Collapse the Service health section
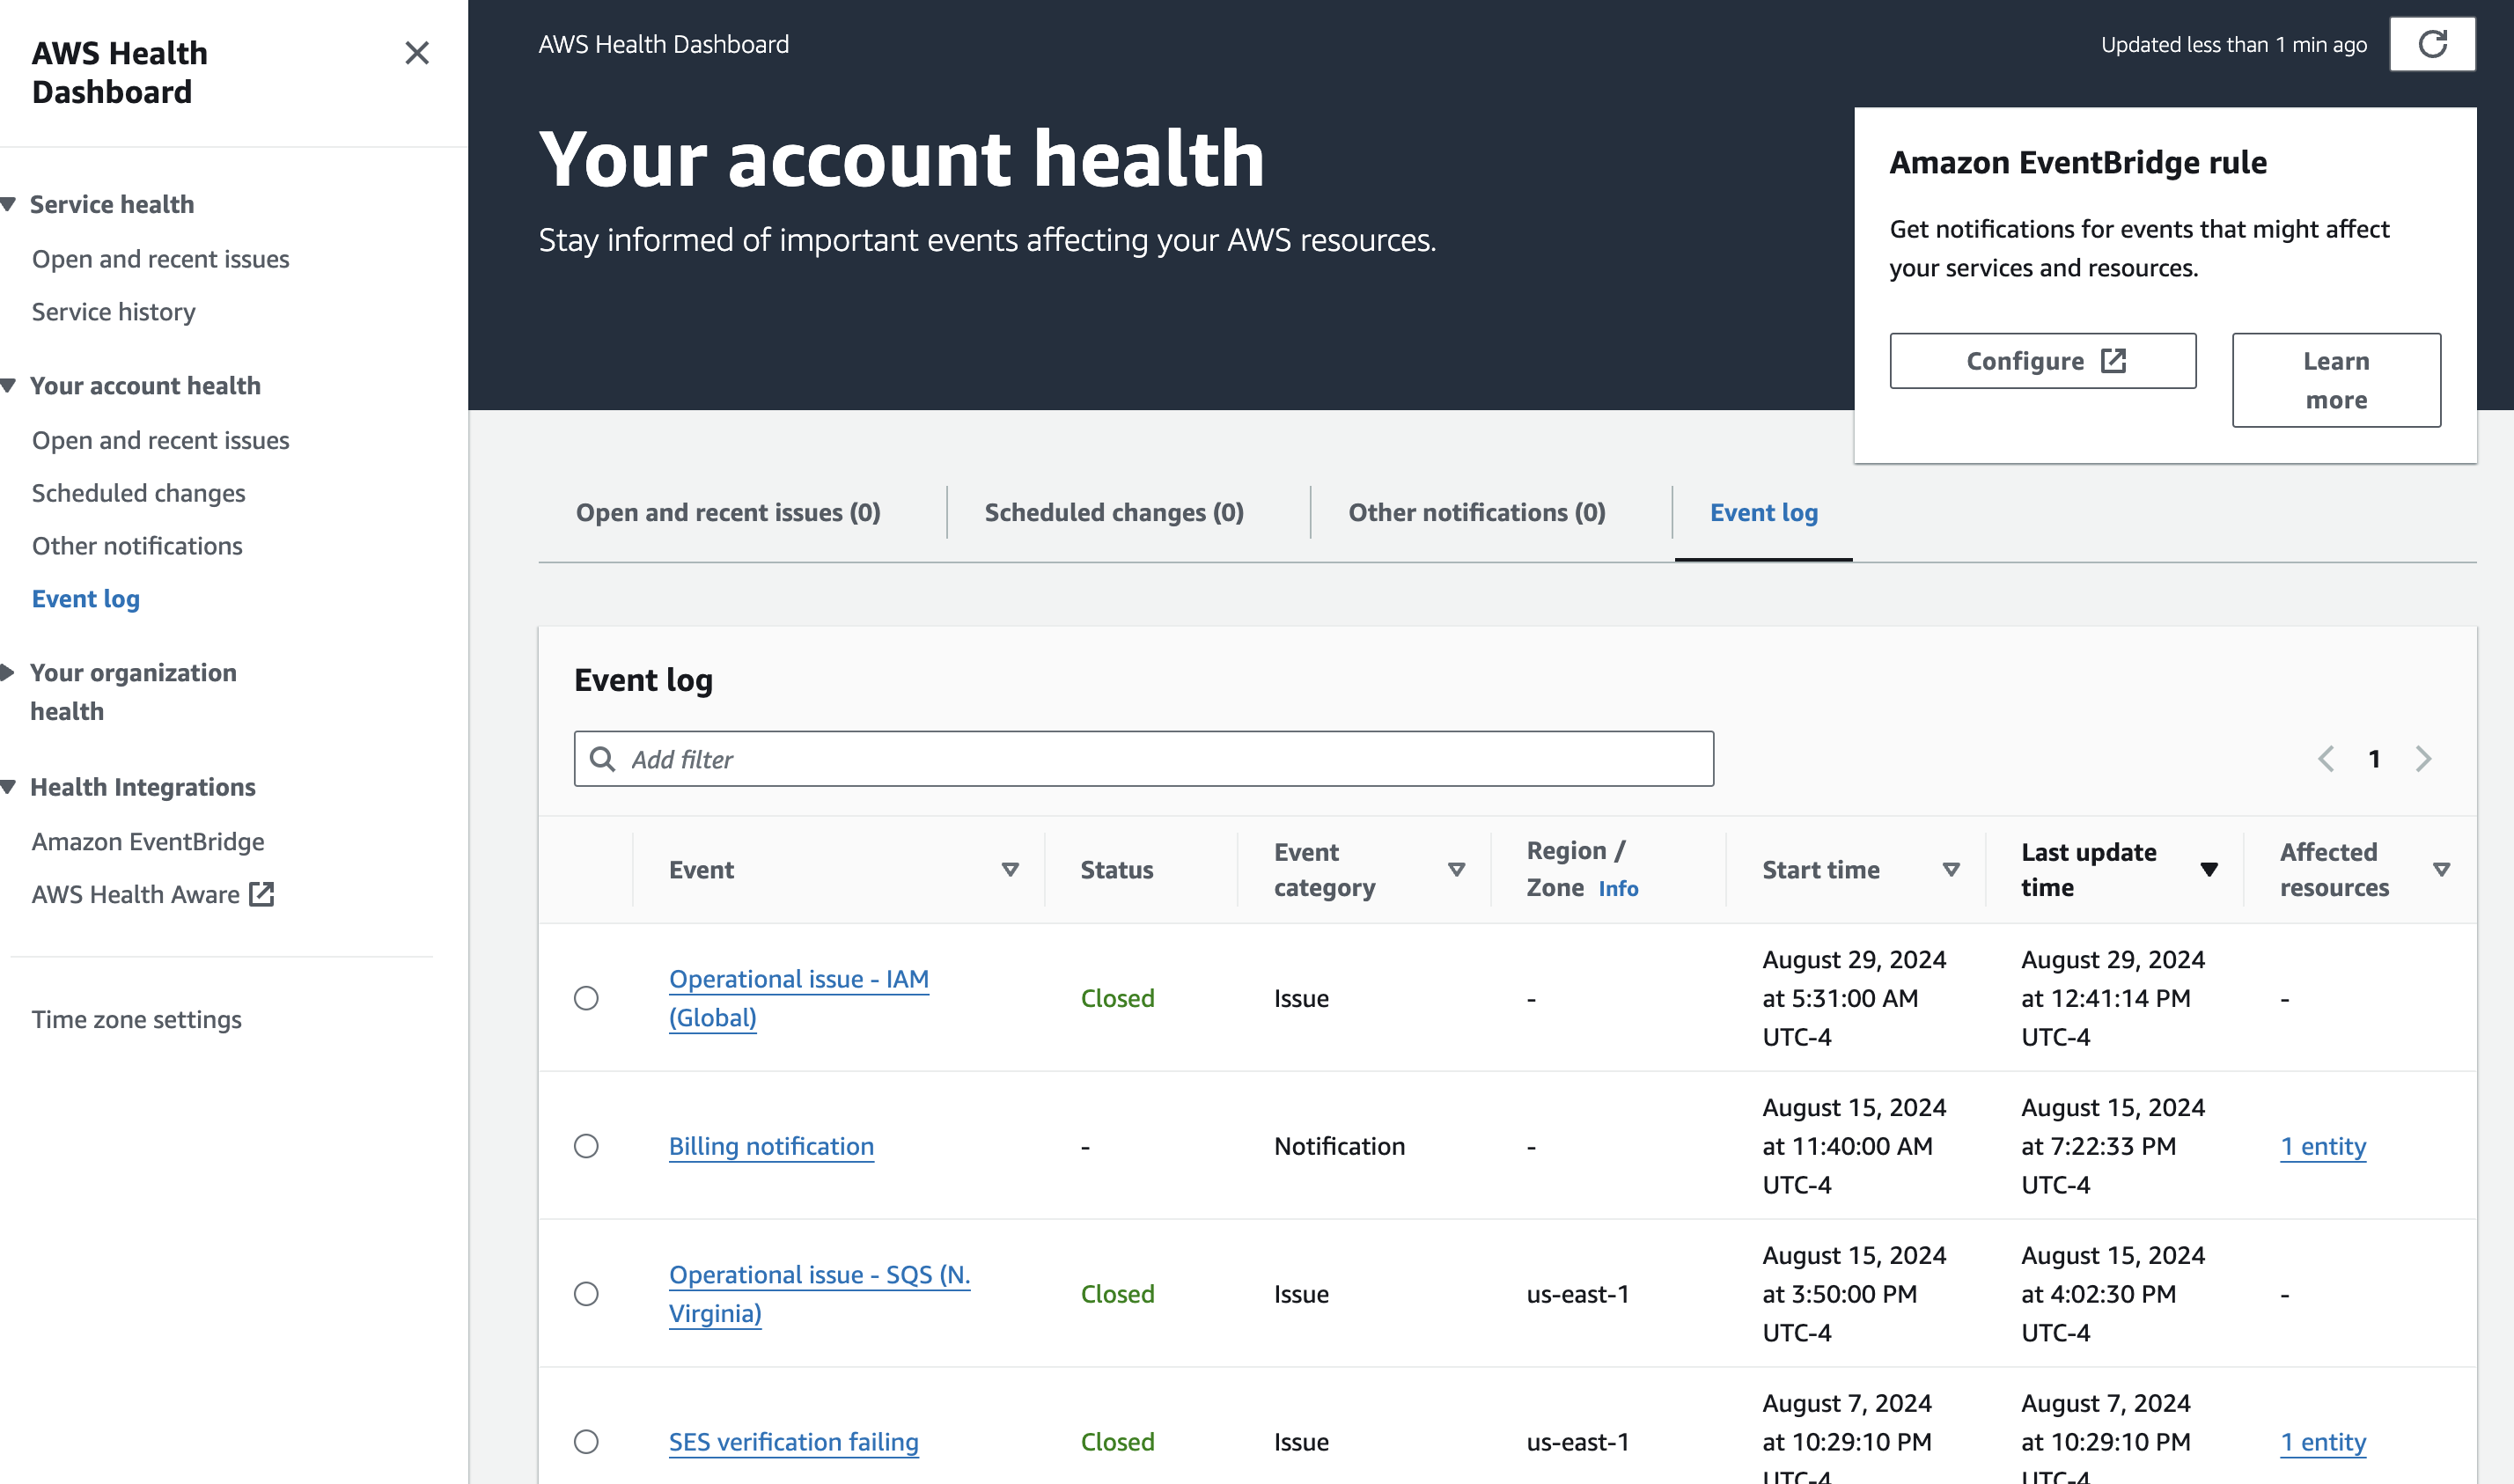Screen dimensions: 2514x1484 coord(9,204)
